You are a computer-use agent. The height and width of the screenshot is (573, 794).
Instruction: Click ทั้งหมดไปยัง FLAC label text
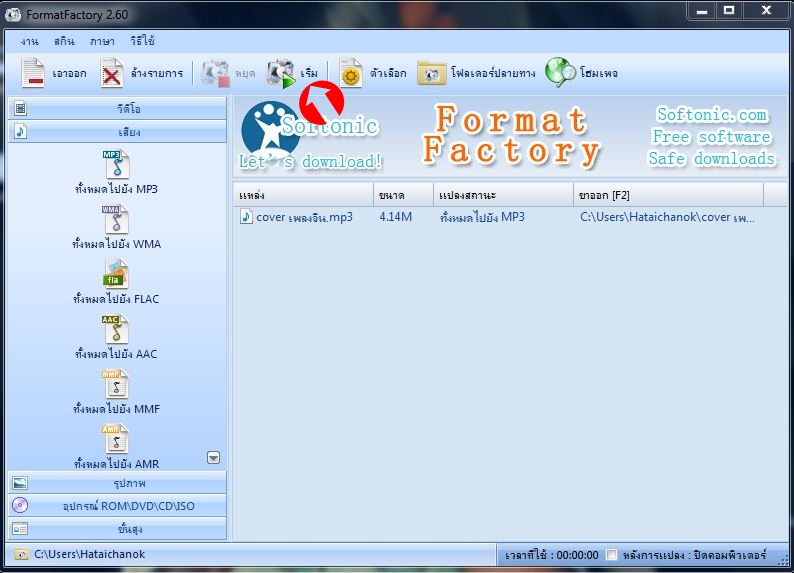tap(116, 299)
